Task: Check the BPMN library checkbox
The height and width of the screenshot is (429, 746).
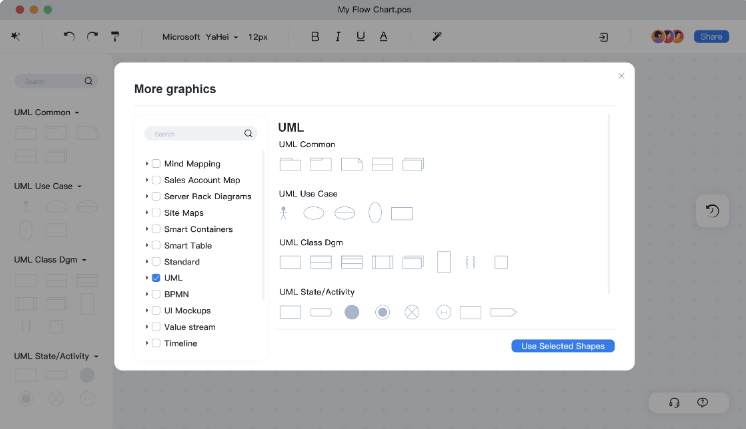Action: (156, 294)
